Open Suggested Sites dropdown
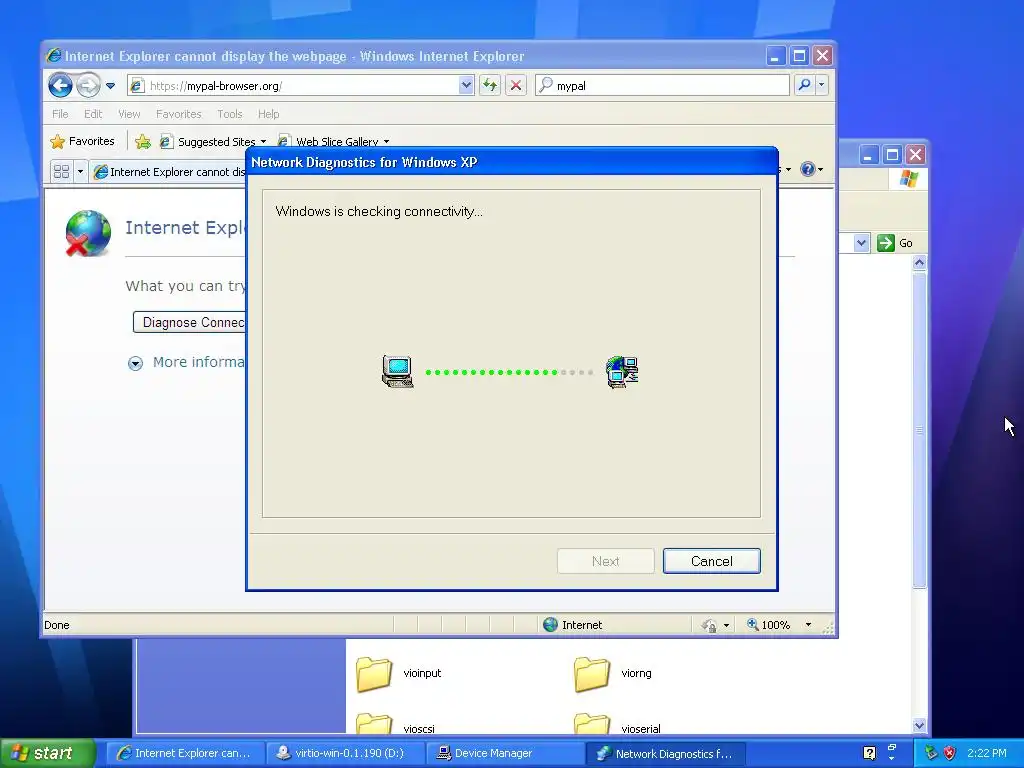 tap(214, 142)
